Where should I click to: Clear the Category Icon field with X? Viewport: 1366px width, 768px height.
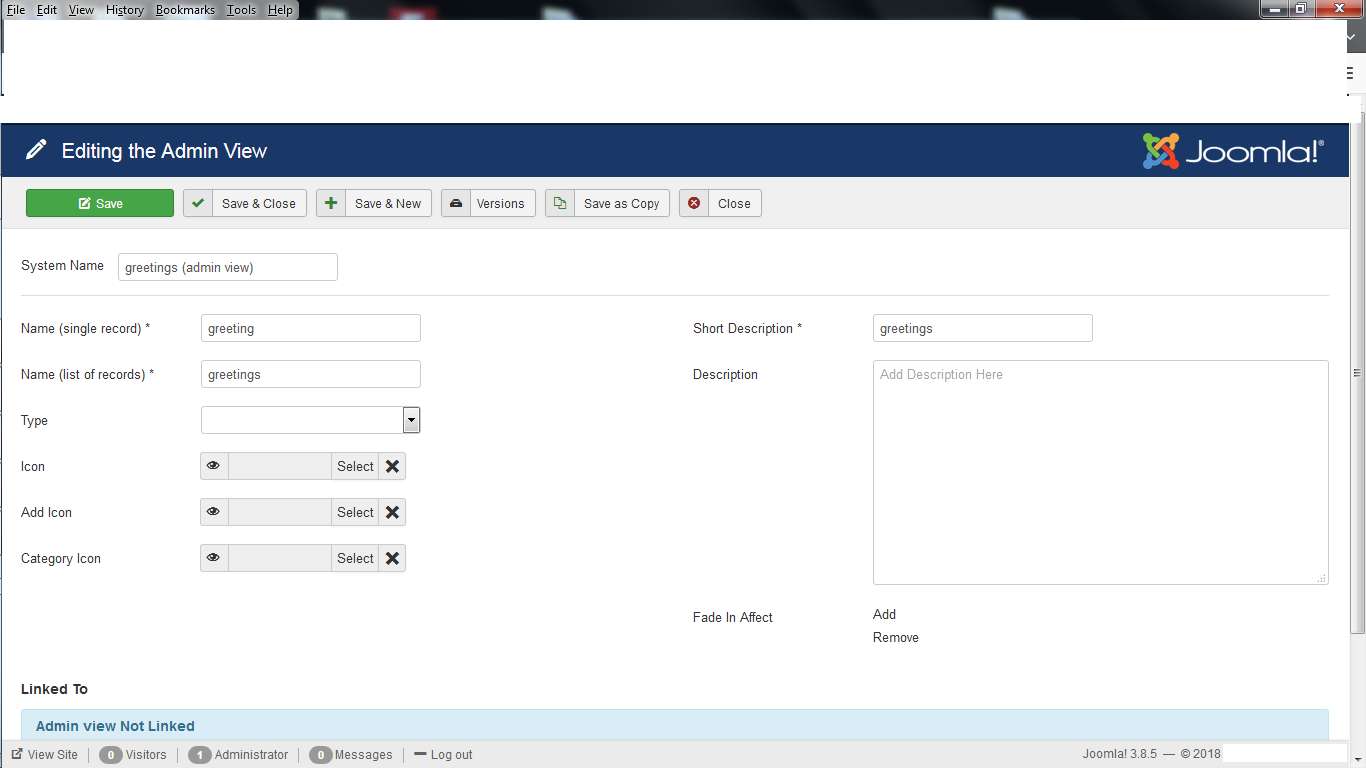click(x=392, y=558)
